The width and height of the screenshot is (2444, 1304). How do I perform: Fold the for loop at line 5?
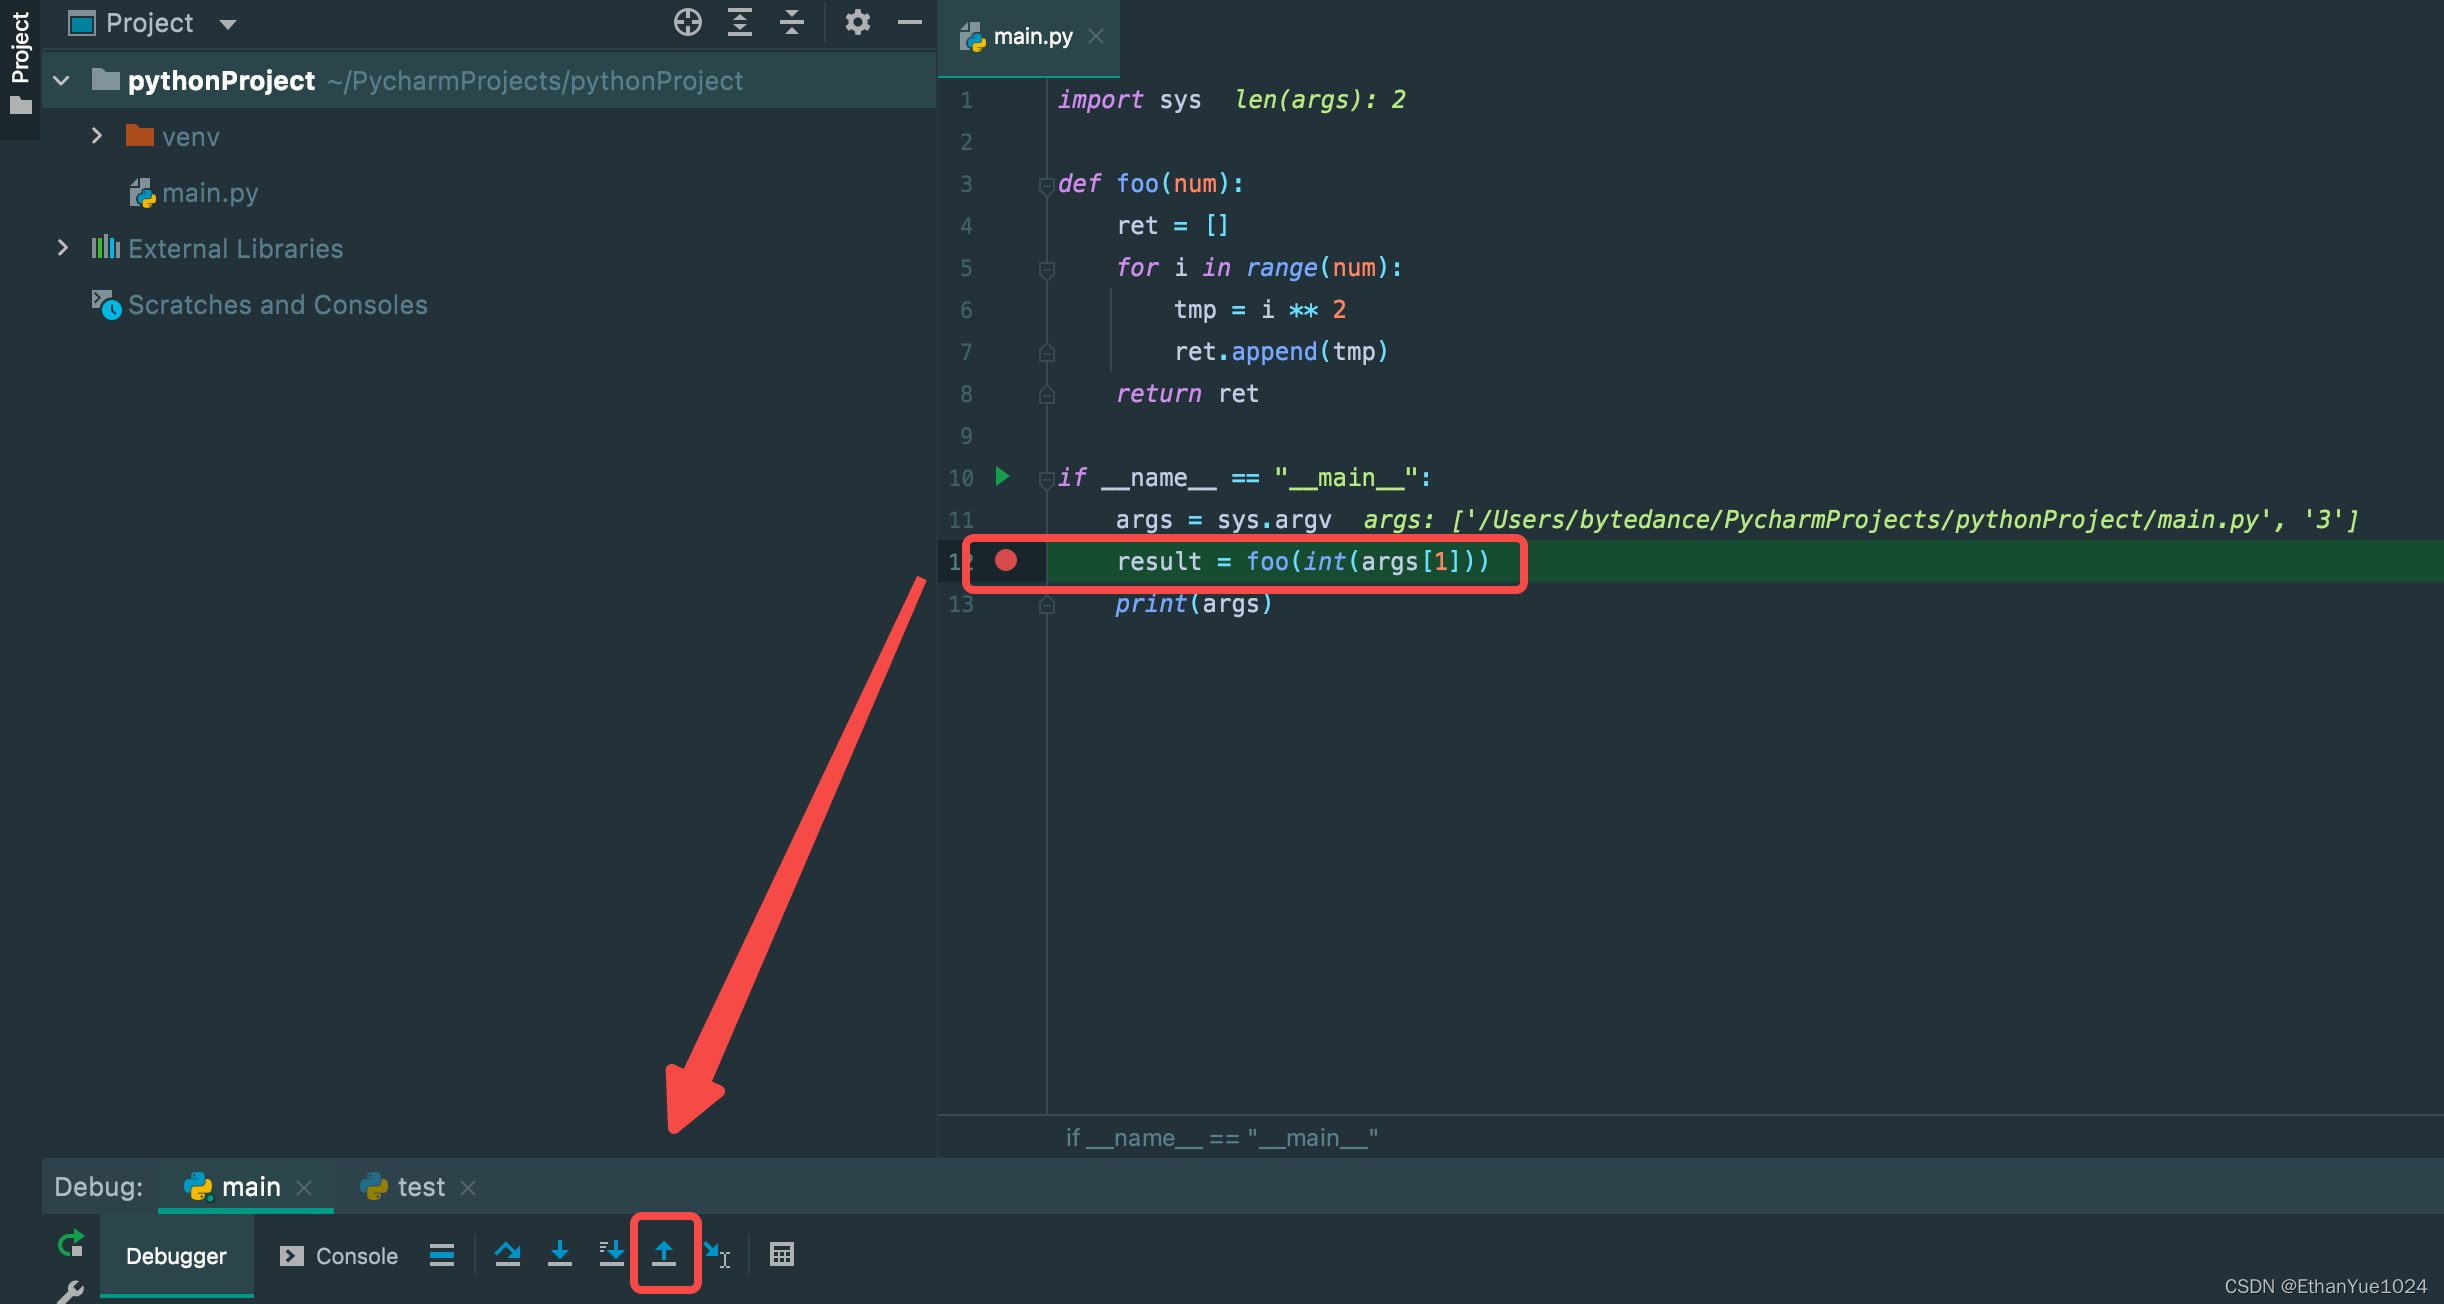pyautogui.click(x=1047, y=269)
